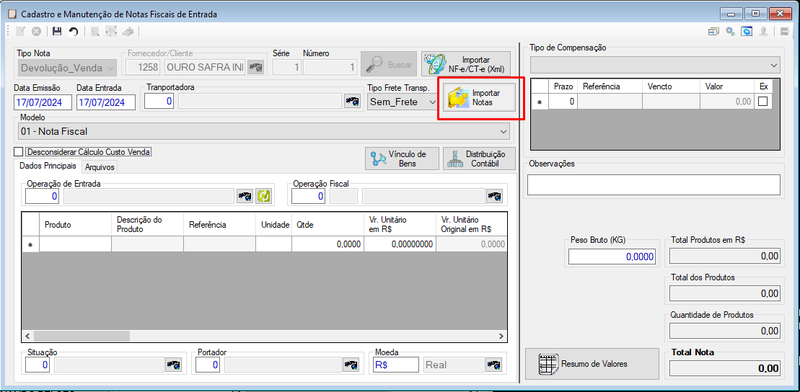Click toolbar overflow icon at far right
This screenshot has width=800, height=392.
pyautogui.click(x=786, y=32)
